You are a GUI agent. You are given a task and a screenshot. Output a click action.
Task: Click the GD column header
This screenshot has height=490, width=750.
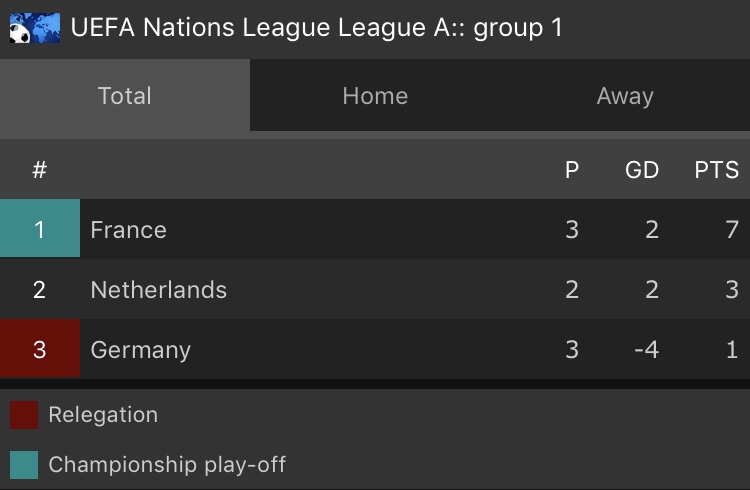coord(642,170)
